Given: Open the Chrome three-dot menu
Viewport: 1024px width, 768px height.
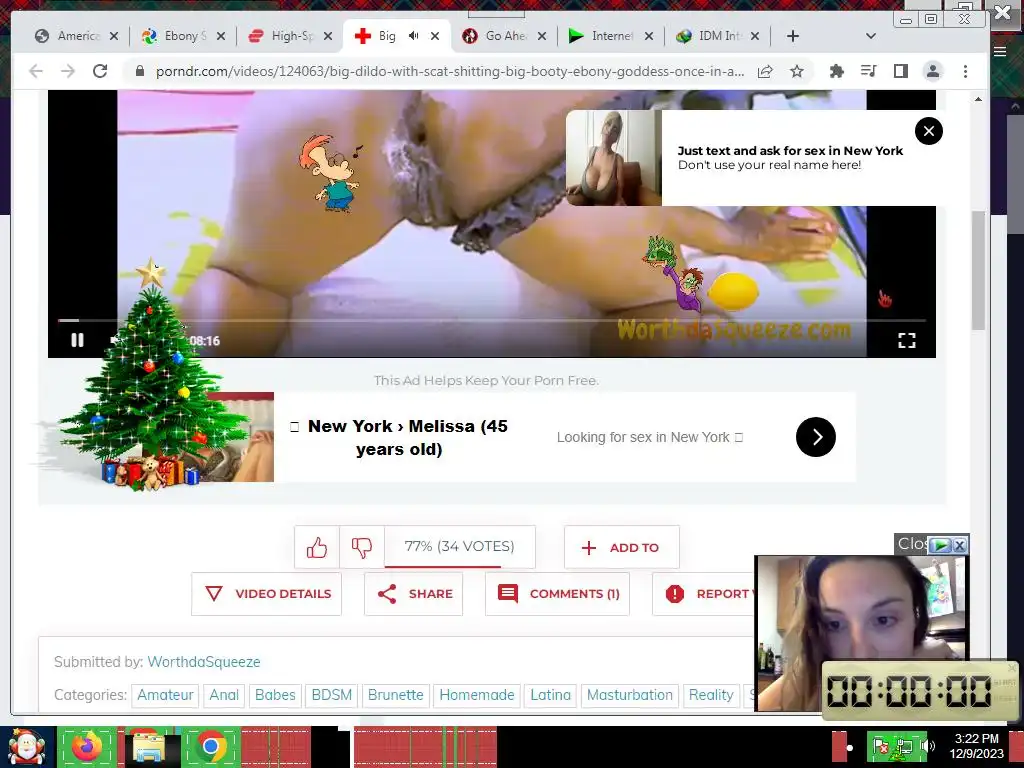Looking at the screenshot, I should (x=965, y=71).
